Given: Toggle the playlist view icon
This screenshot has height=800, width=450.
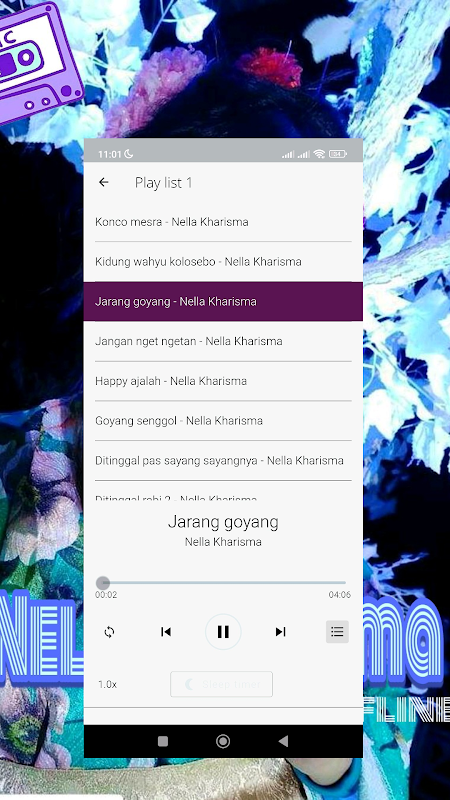Looking at the screenshot, I should 337,632.
